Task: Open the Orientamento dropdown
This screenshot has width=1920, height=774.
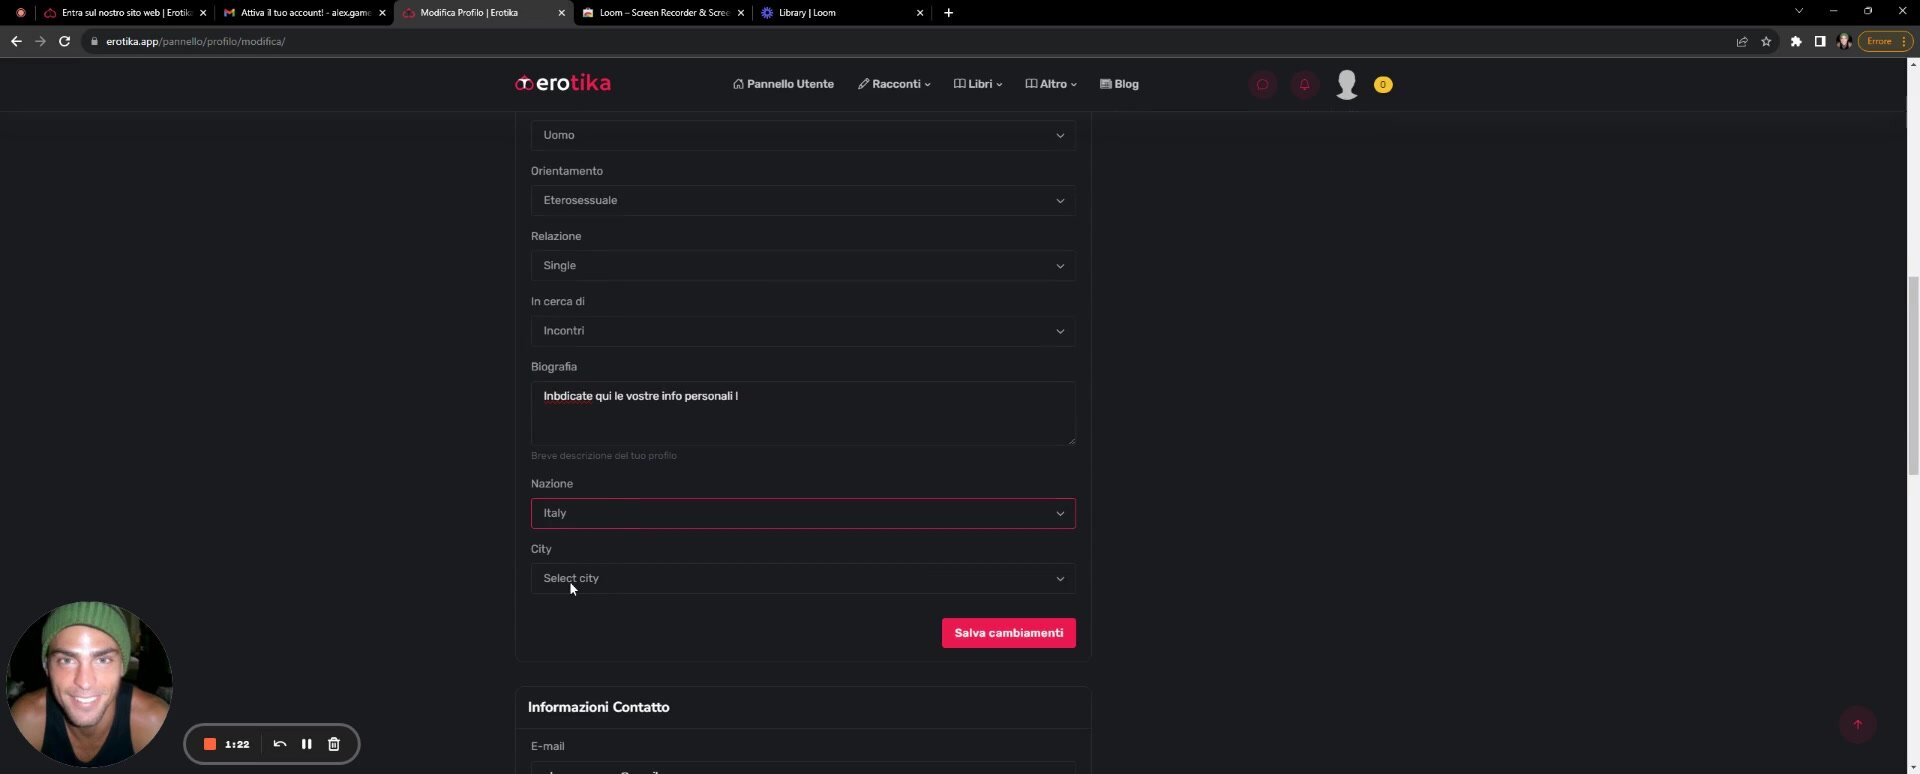Action: (802, 201)
